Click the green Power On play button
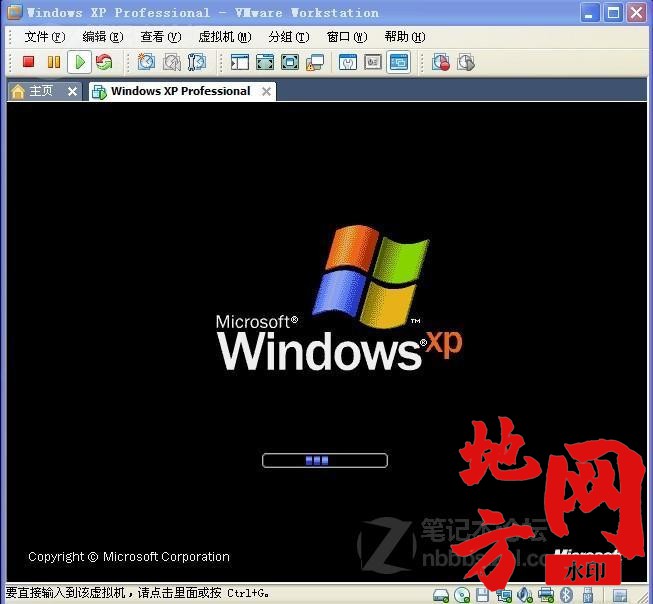The width and height of the screenshot is (653, 604). click(x=80, y=62)
